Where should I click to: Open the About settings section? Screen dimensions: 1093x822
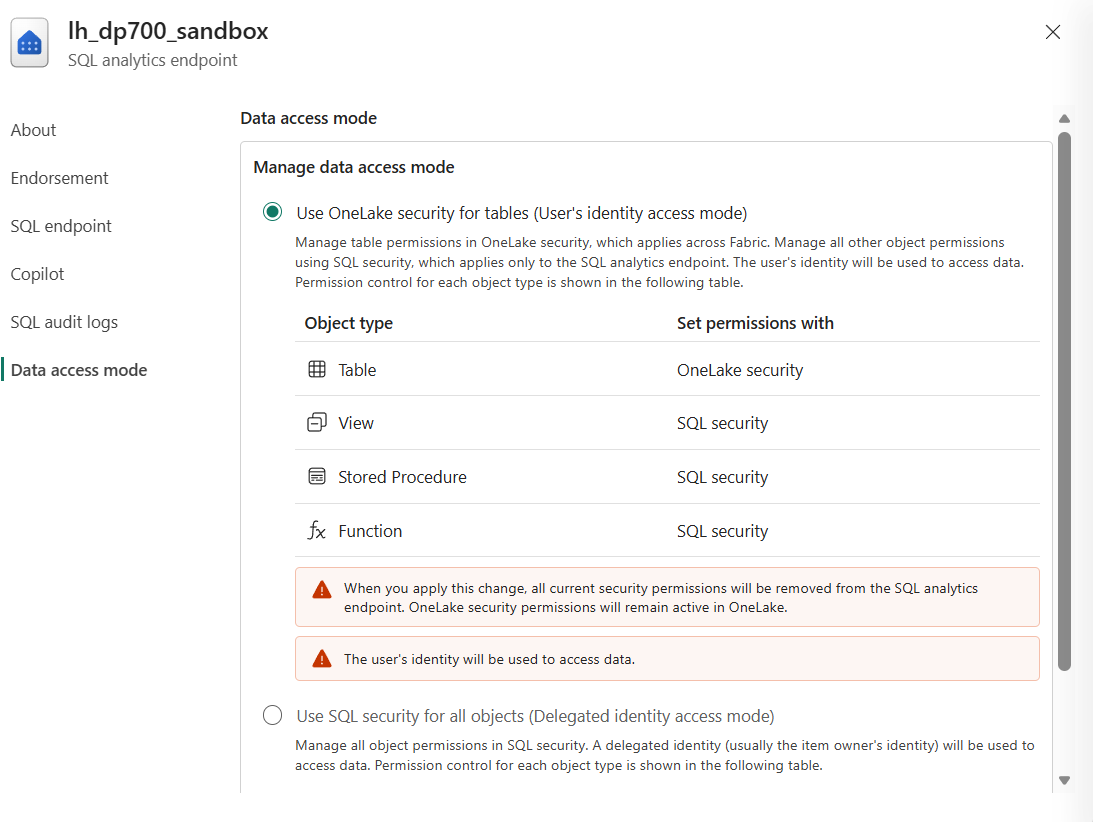(33, 130)
